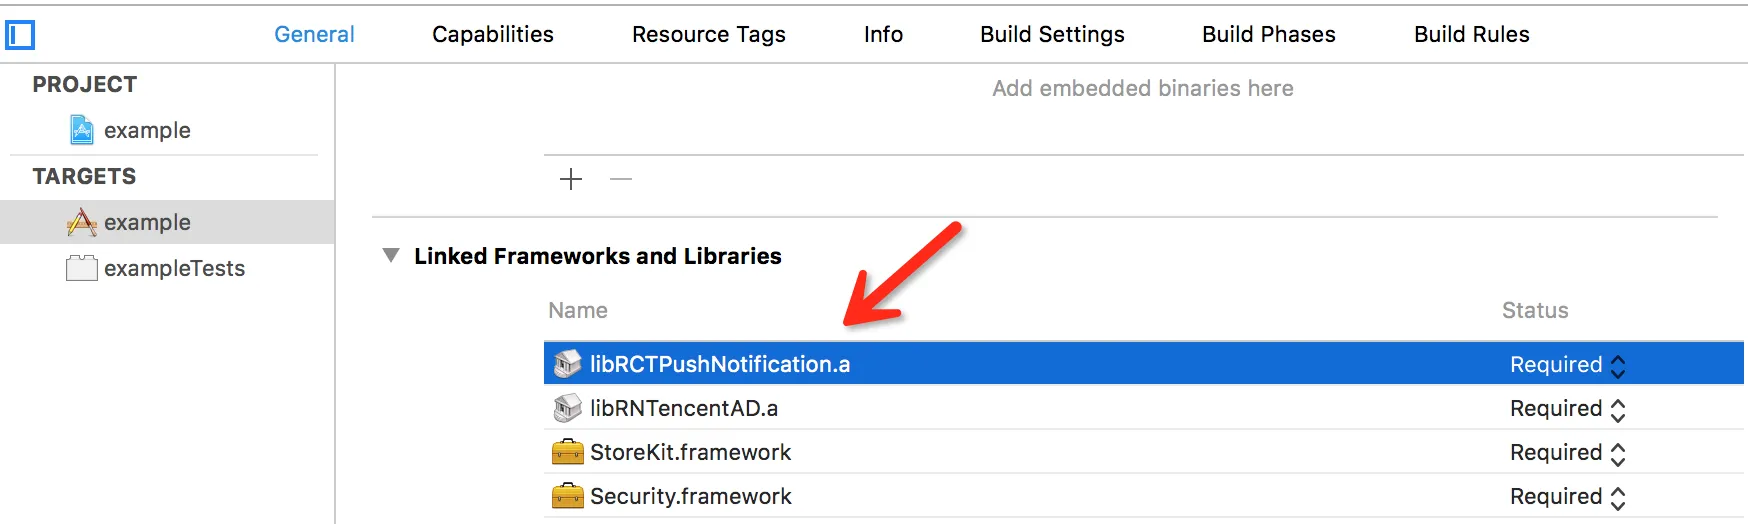The height and width of the screenshot is (524, 1748).
Task: Click the Security.framework toolbox icon
Action: pos(568,496)
